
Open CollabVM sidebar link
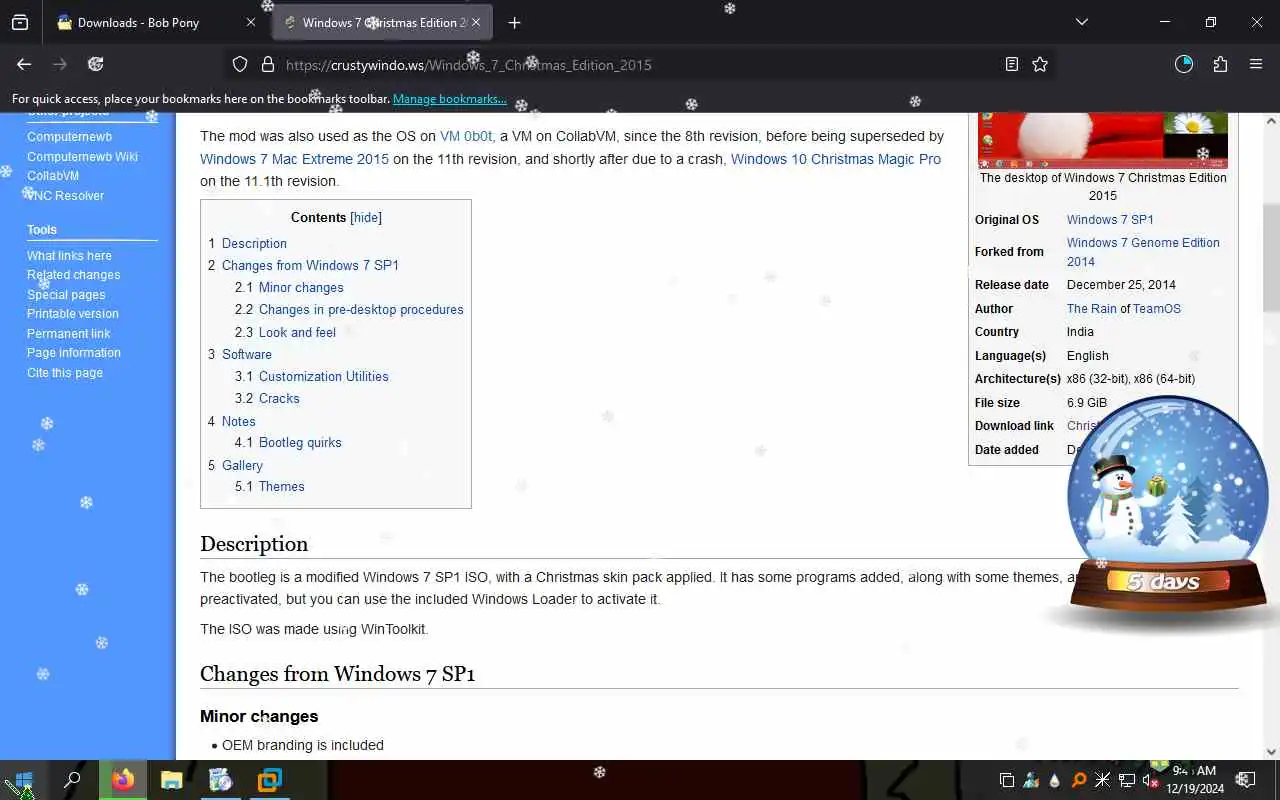(x=53, y=176)
